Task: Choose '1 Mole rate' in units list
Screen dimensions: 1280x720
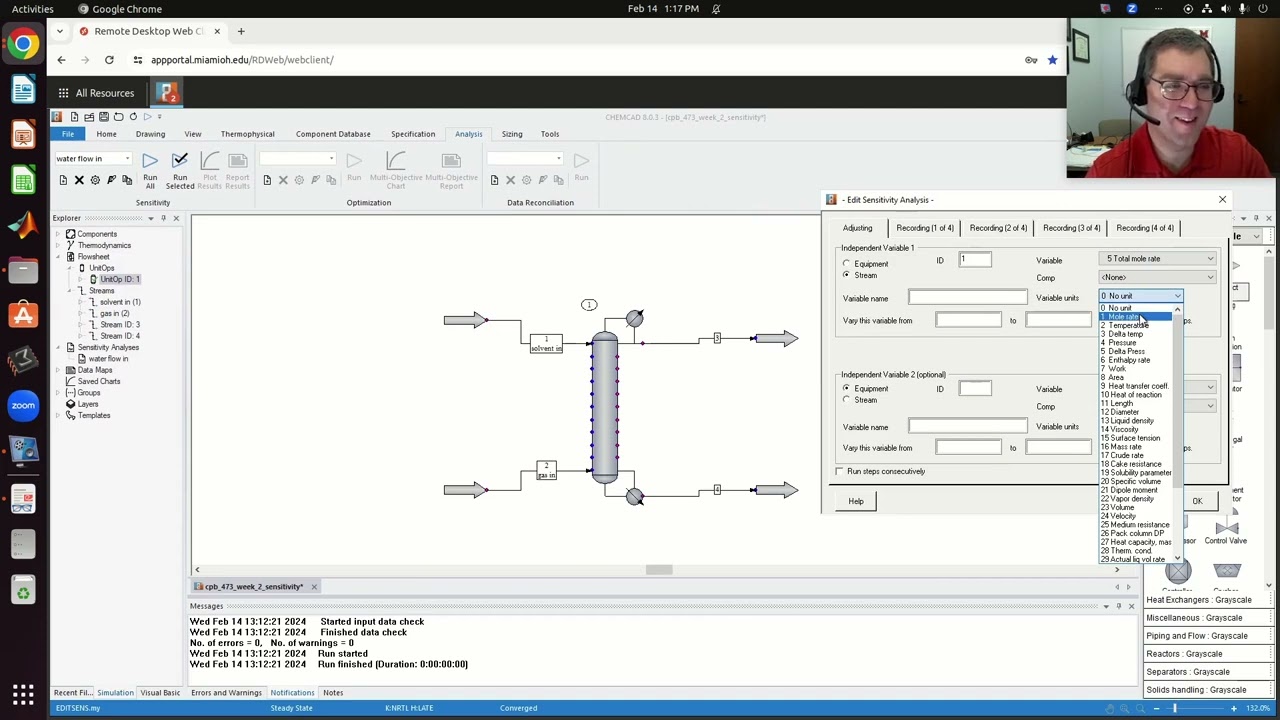Action: click(1136, 317)
